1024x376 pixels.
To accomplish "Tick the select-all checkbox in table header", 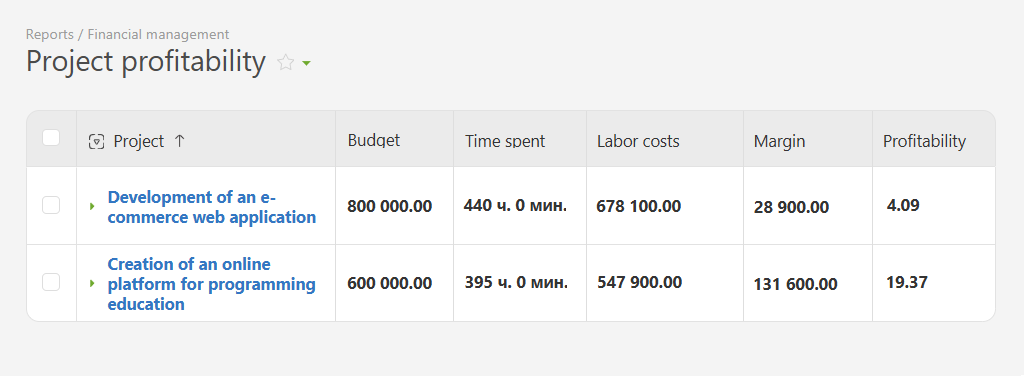I will [51, 138].
